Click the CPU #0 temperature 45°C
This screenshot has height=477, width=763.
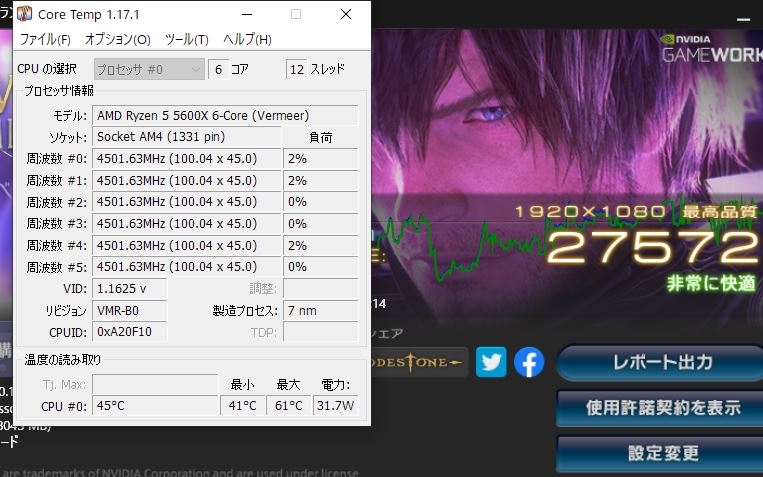[155, 405]
